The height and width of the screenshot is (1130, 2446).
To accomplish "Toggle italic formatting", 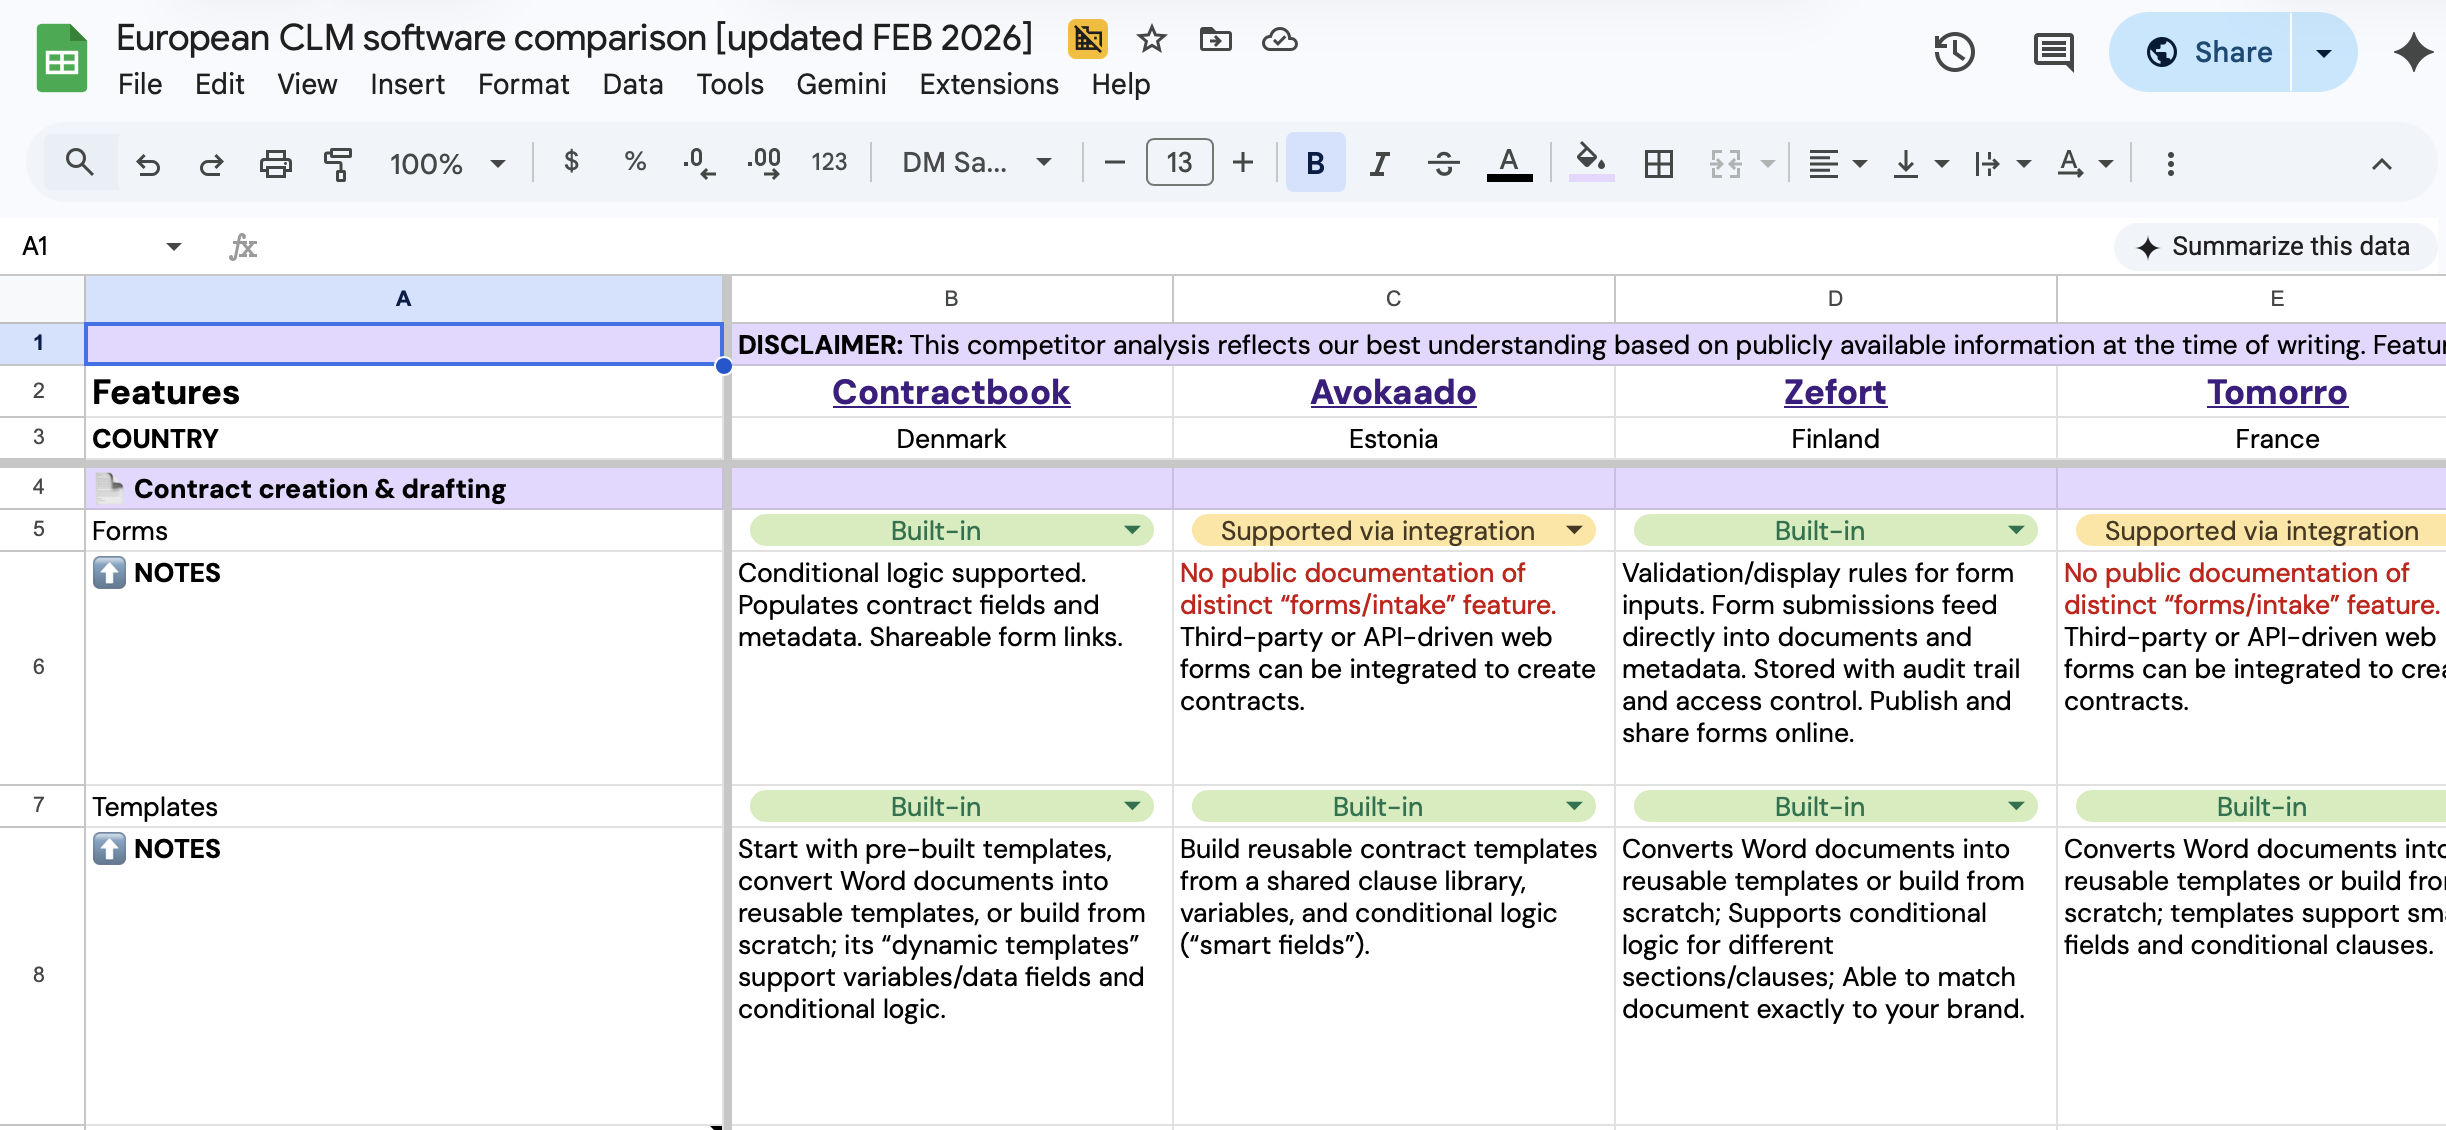I will click(1379, 163).
